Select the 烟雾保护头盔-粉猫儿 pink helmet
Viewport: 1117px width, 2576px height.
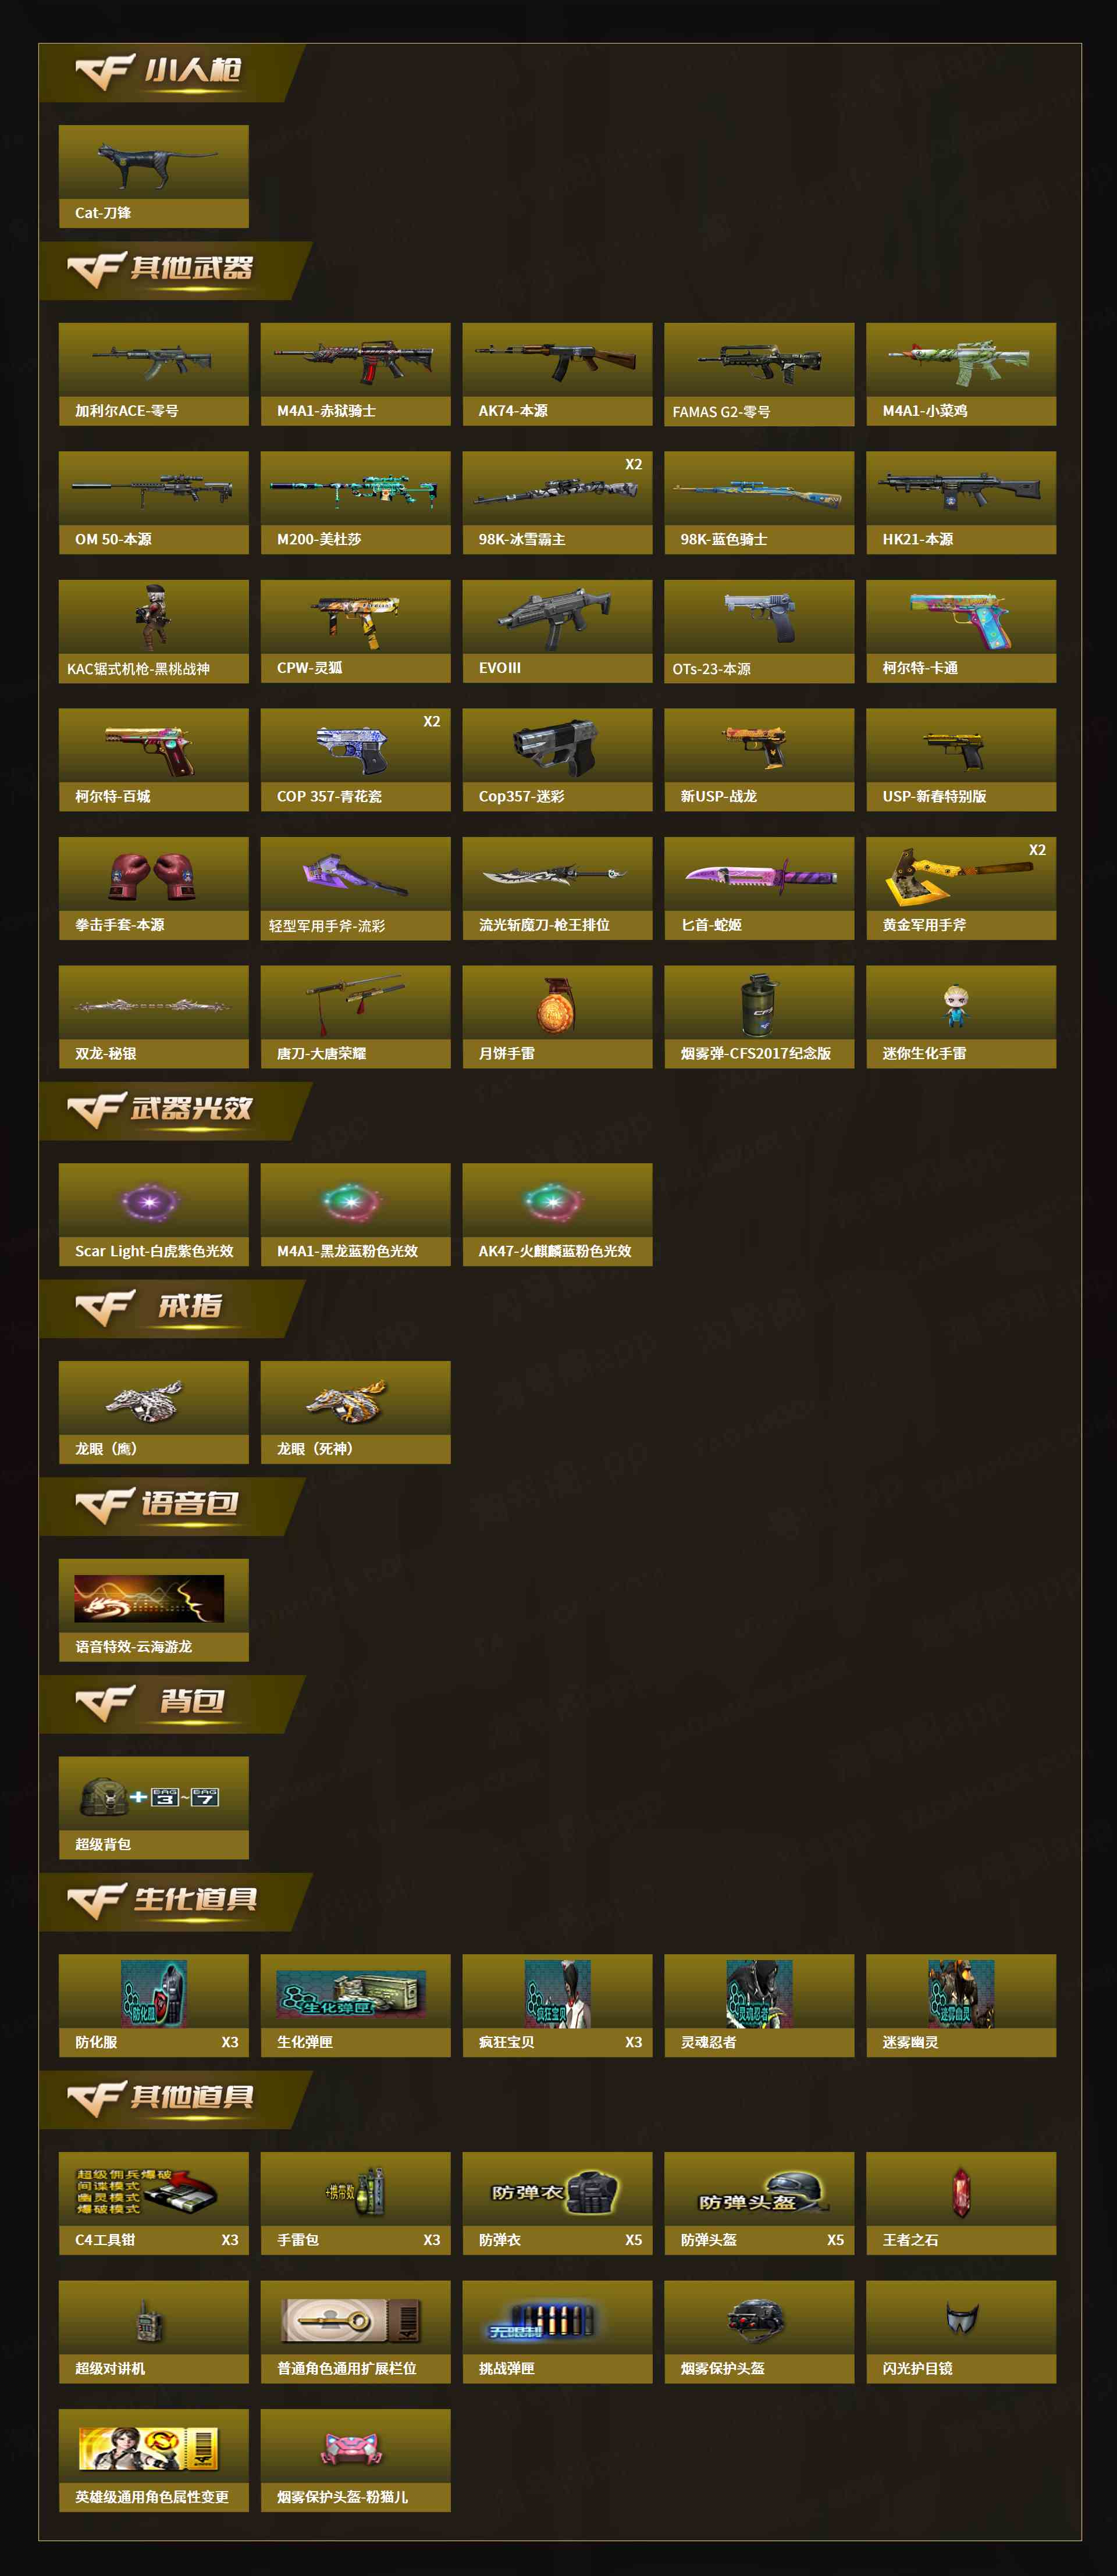(x=355, y=2460)
